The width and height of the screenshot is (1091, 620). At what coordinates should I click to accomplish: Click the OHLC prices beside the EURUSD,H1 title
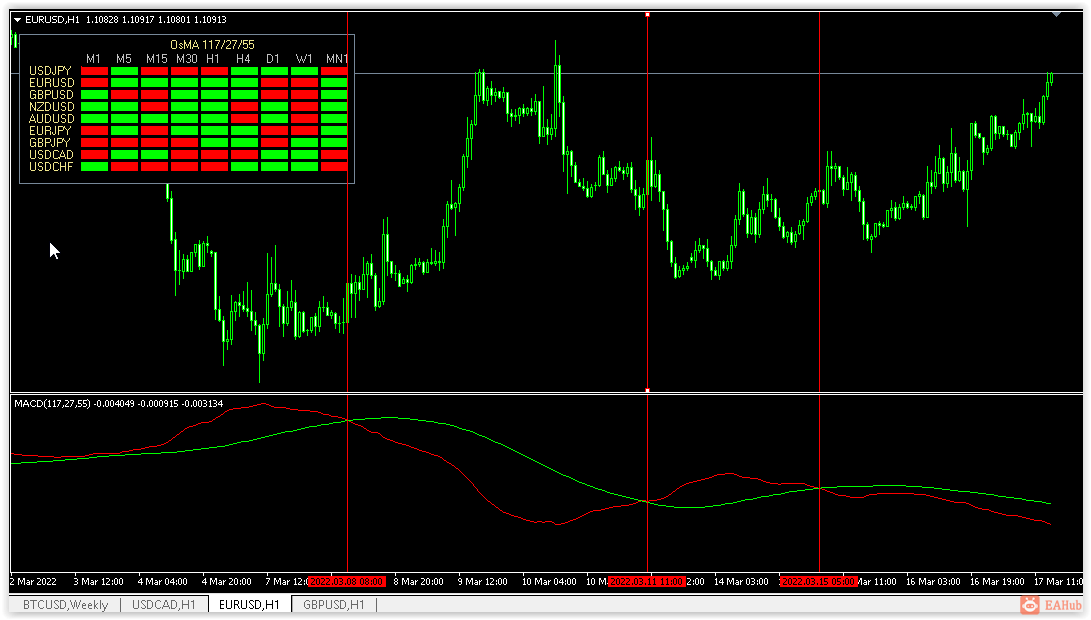click(156, 19)
